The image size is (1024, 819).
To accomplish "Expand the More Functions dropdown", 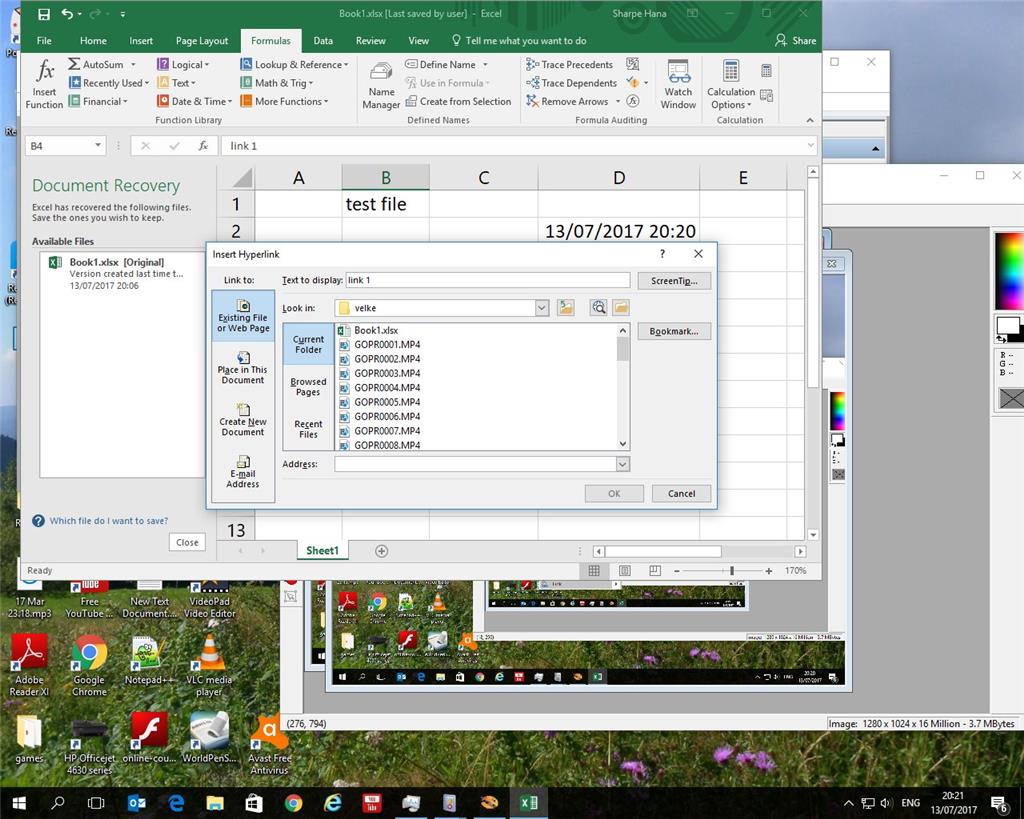I will click(x=326, y=102).
